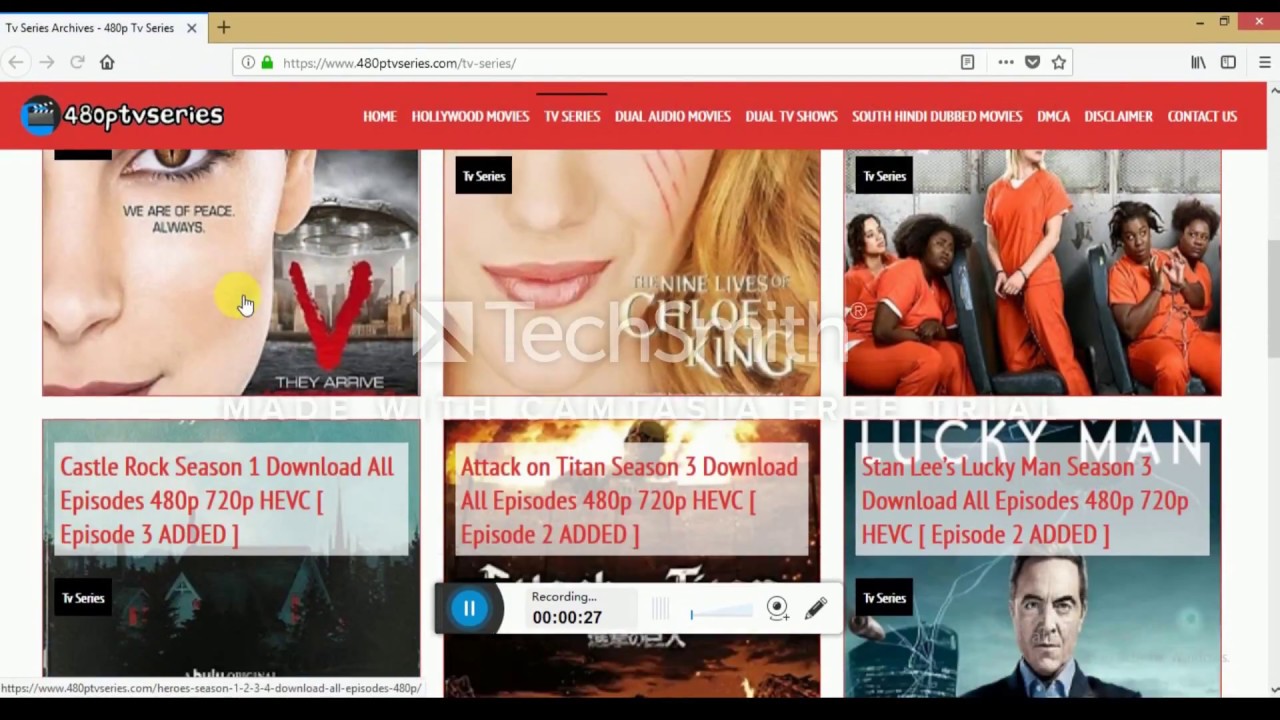Screen dimensions: 1280x720
Task: Open the DMCA page link
Action: click(1053, 116)
